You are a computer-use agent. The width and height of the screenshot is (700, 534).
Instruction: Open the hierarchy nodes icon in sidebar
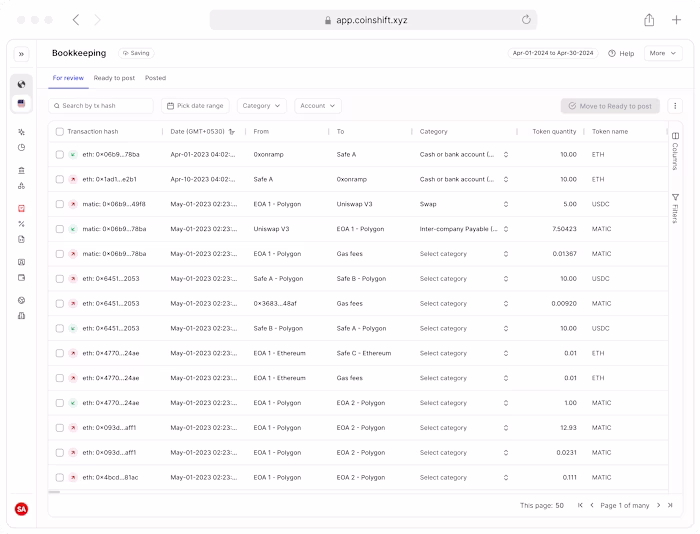[x=21, y=186]
